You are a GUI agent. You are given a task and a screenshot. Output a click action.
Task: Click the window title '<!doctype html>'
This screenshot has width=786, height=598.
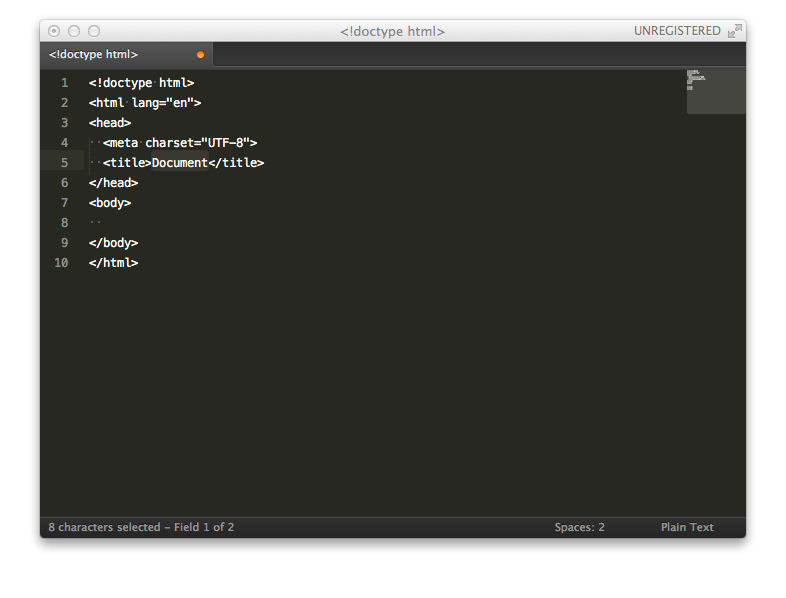coord(392,32)
